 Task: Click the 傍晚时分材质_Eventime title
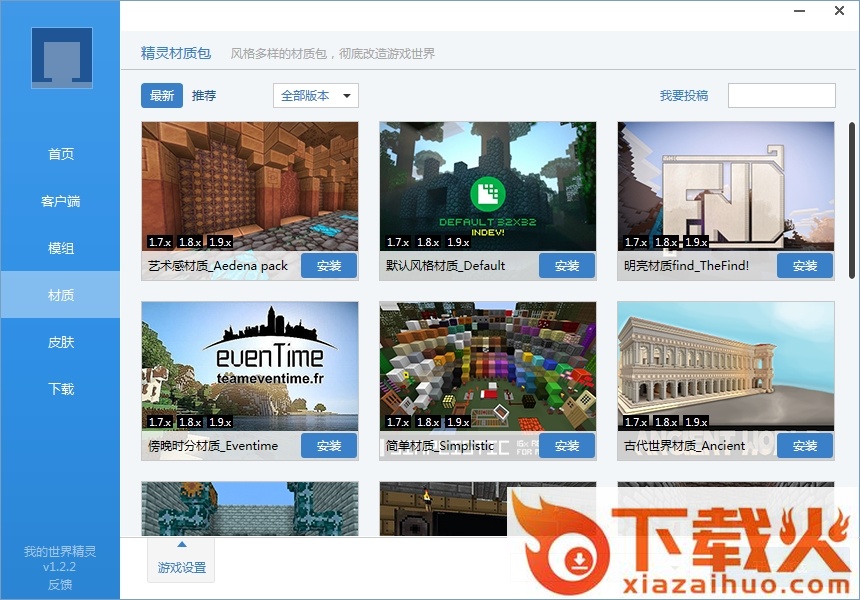[x=213, y=446]
